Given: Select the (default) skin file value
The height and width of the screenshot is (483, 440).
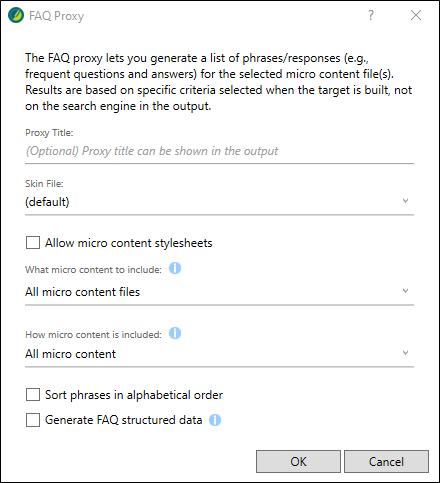Looking at the screenshot, I should click(x=47, y=202).
